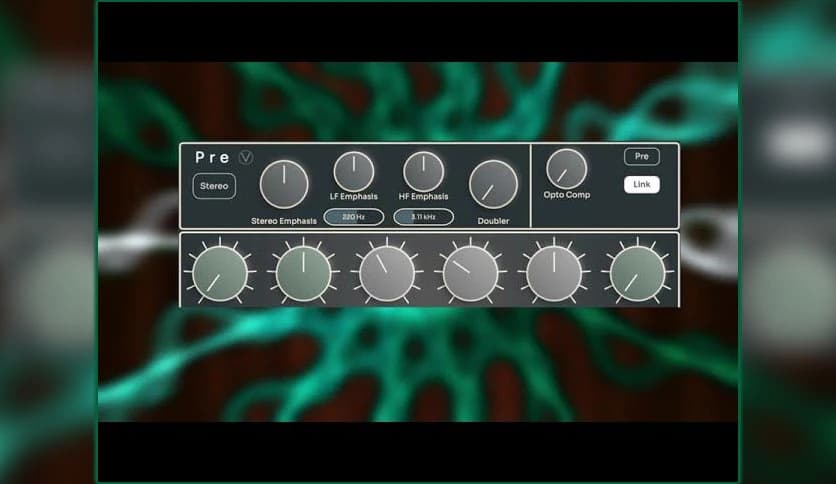The height and width of the screenshot is (484, 836).
Task: Click the Stereo Emphasis label
Action: pyautogui.click(x=284, y=221)
